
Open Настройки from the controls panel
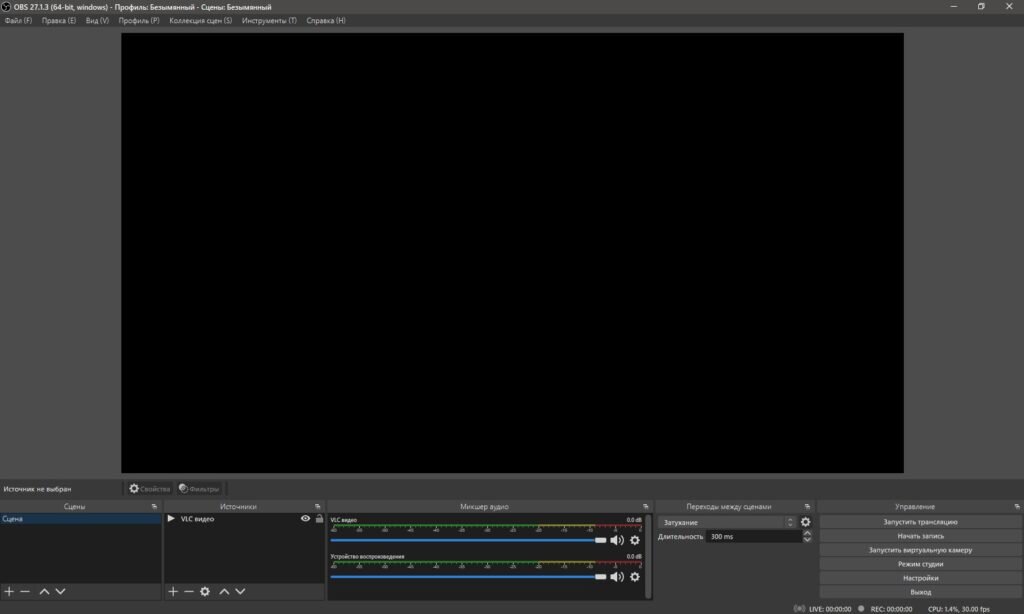[x=920, y=578]
